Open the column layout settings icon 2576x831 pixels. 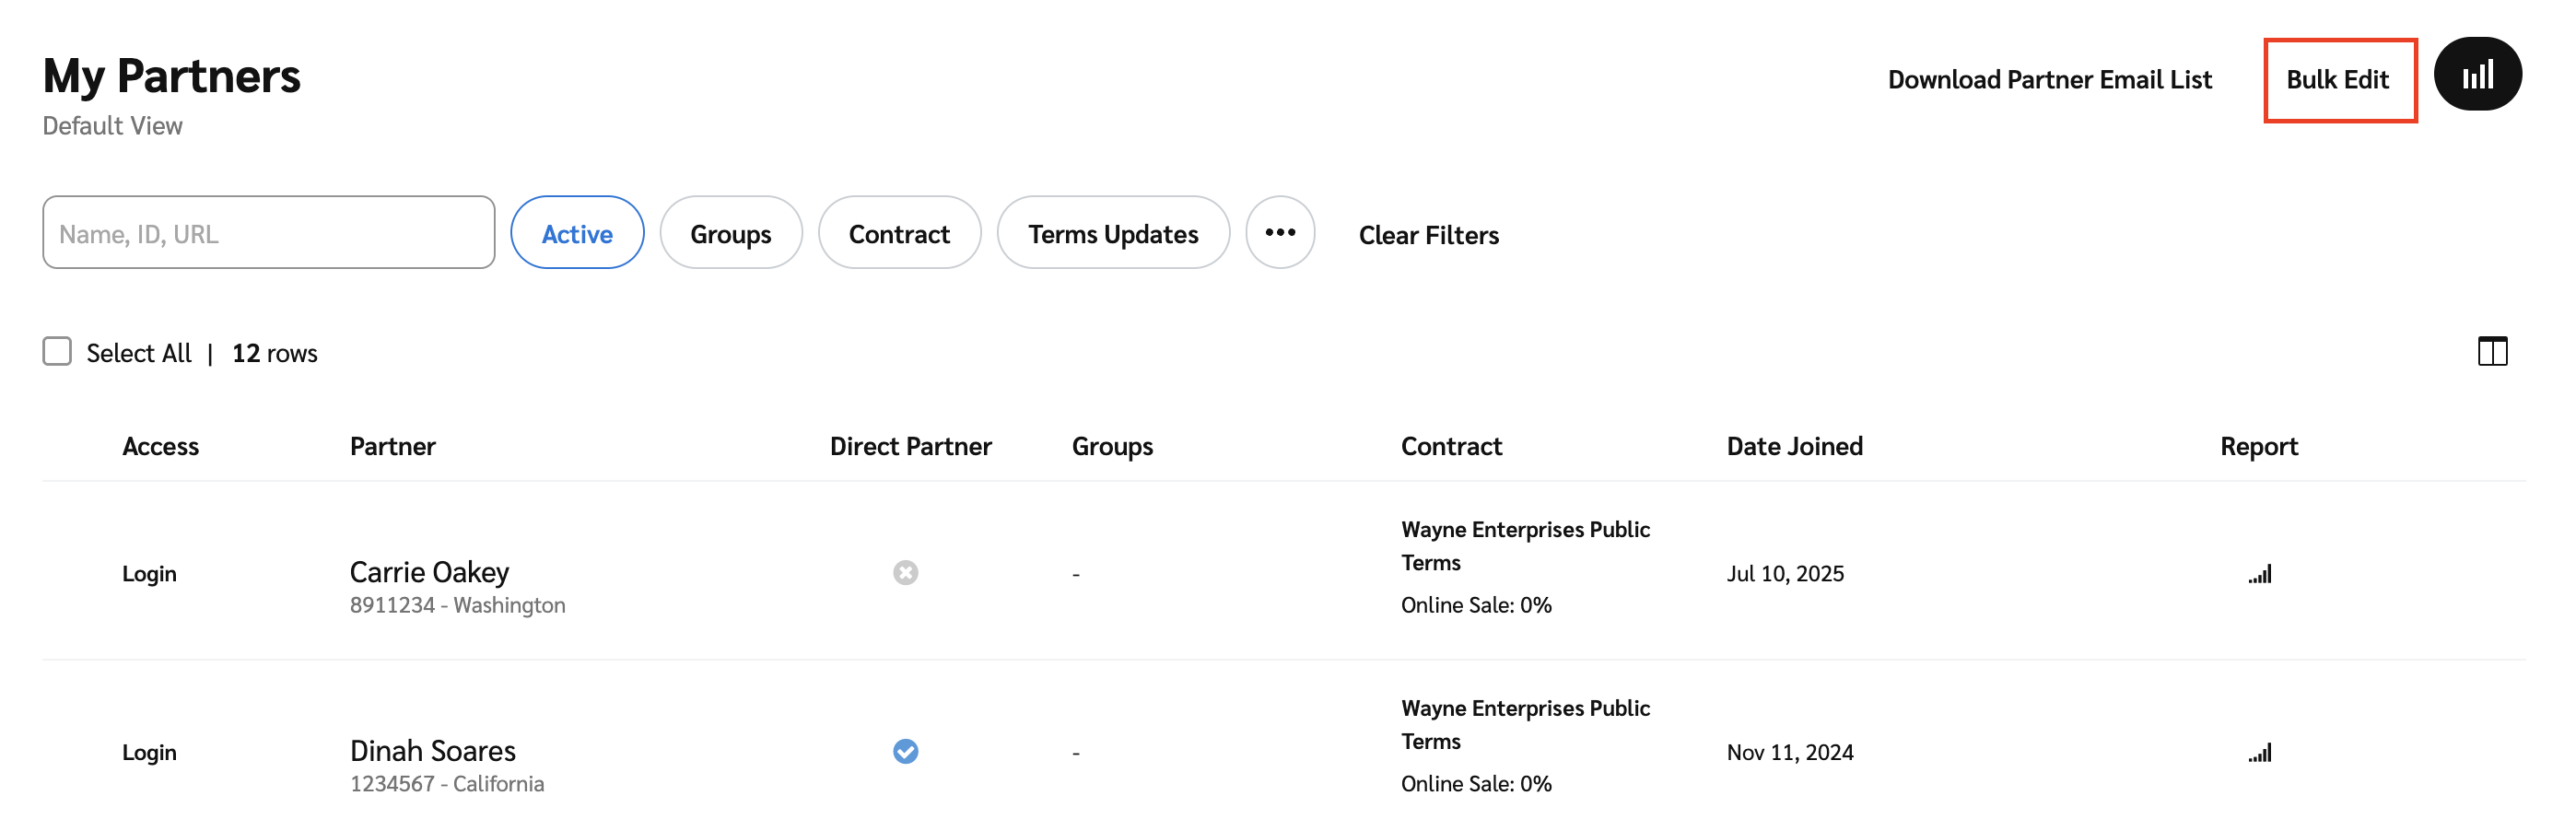(x=2491, y=351)
